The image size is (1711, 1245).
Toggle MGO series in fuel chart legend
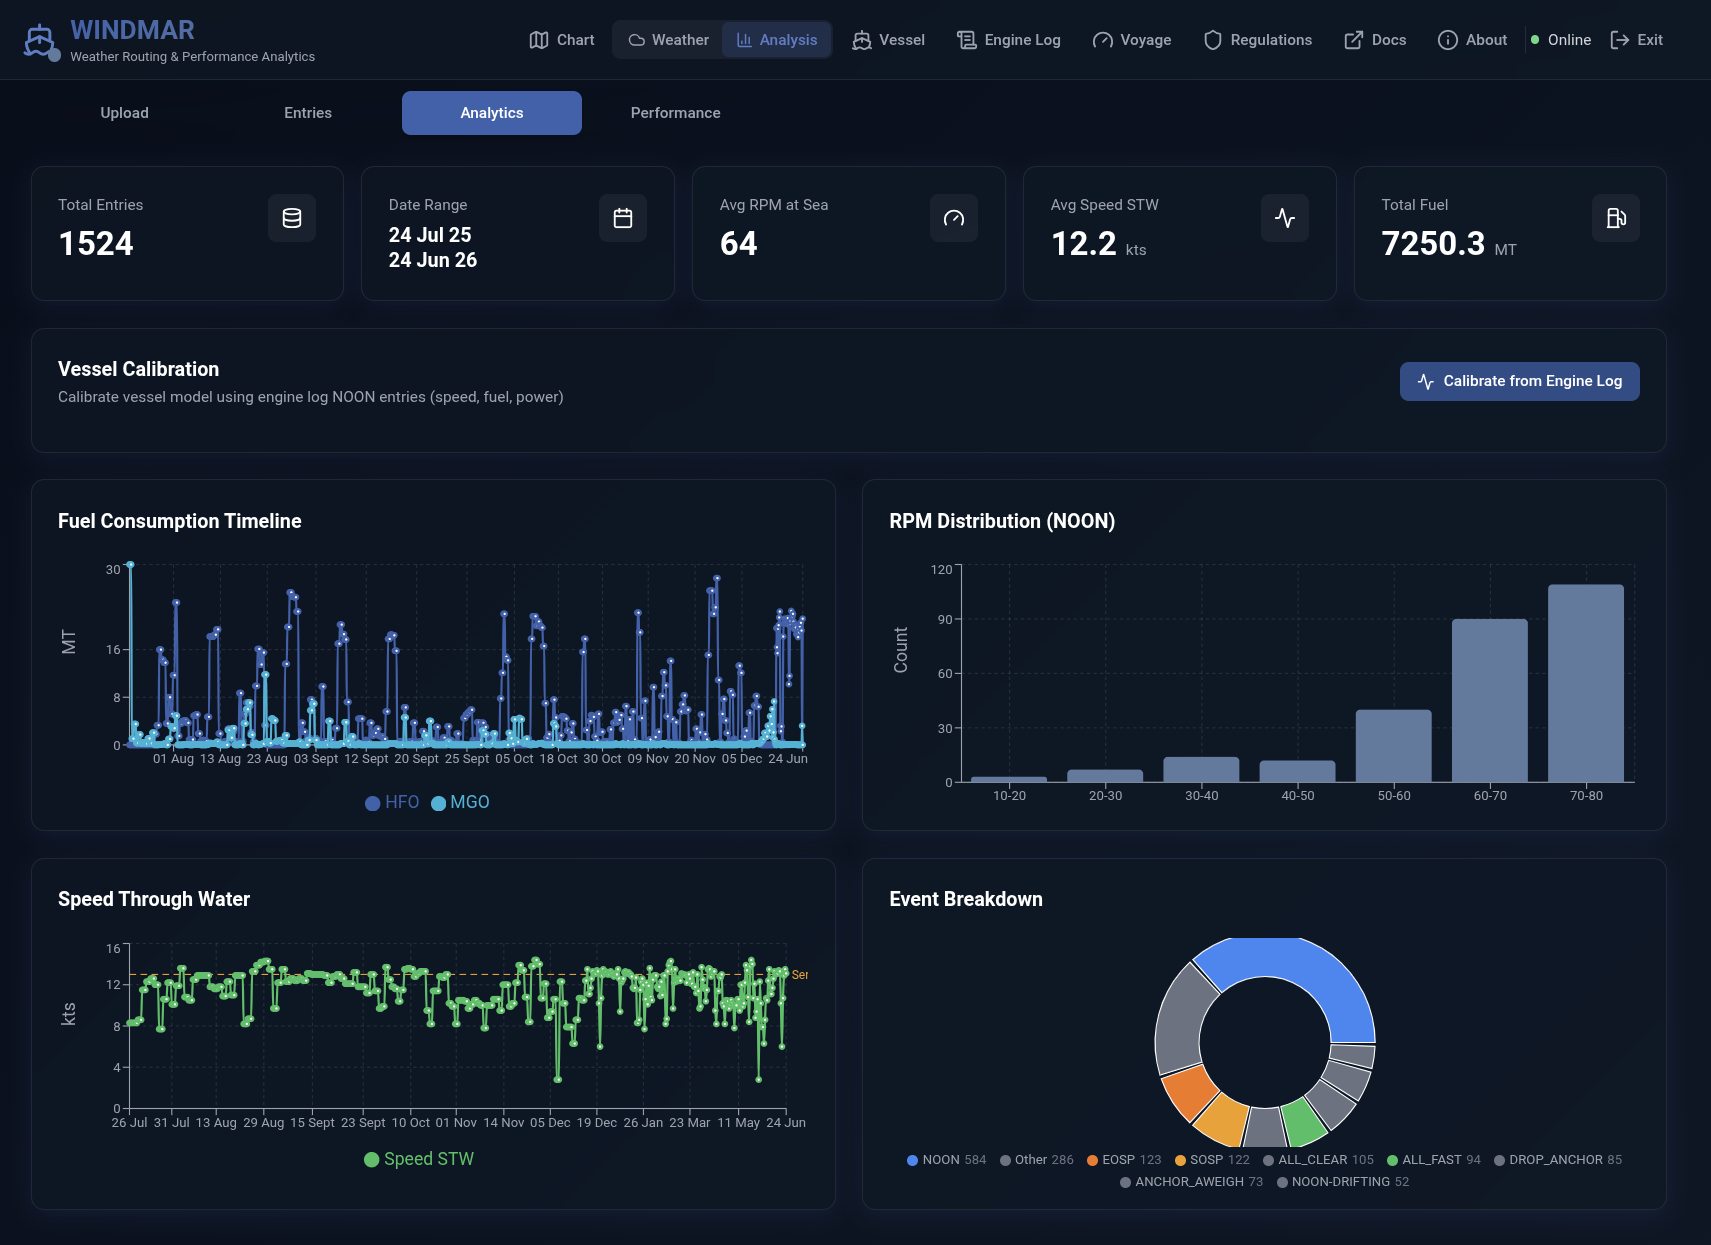(460, 802)
